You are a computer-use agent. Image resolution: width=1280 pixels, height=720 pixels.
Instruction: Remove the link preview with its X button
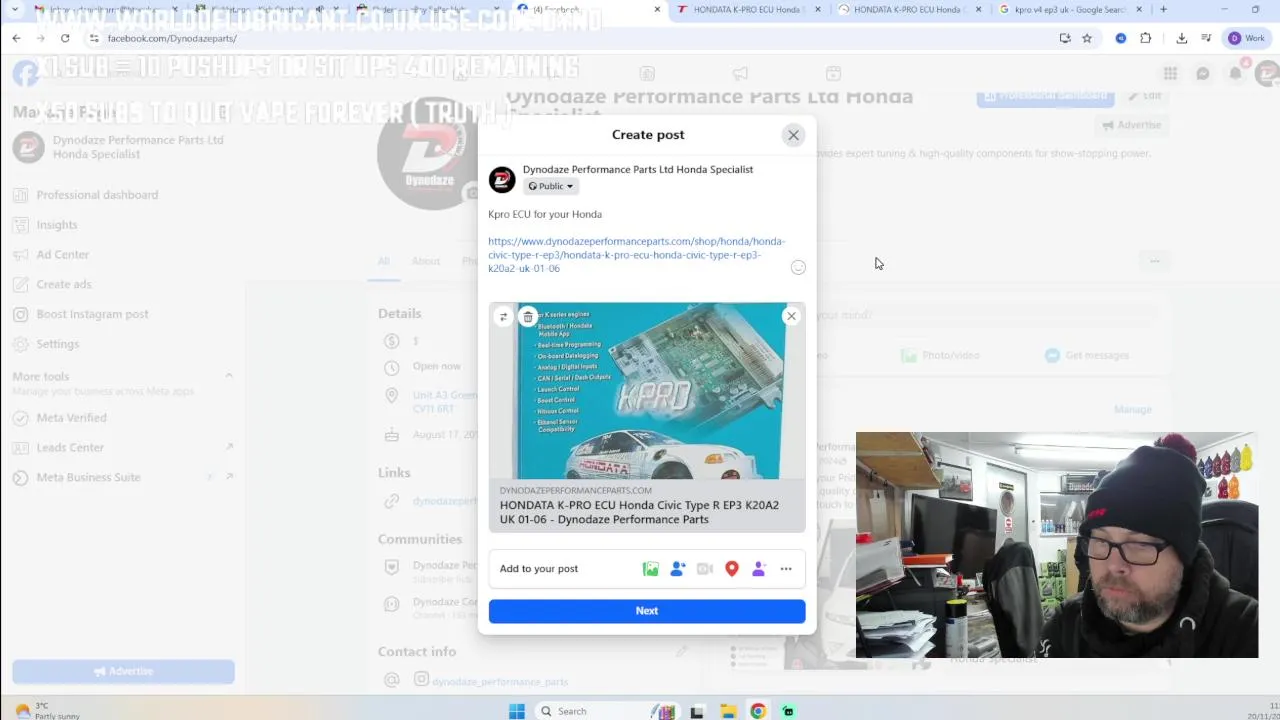coord(791,316)
